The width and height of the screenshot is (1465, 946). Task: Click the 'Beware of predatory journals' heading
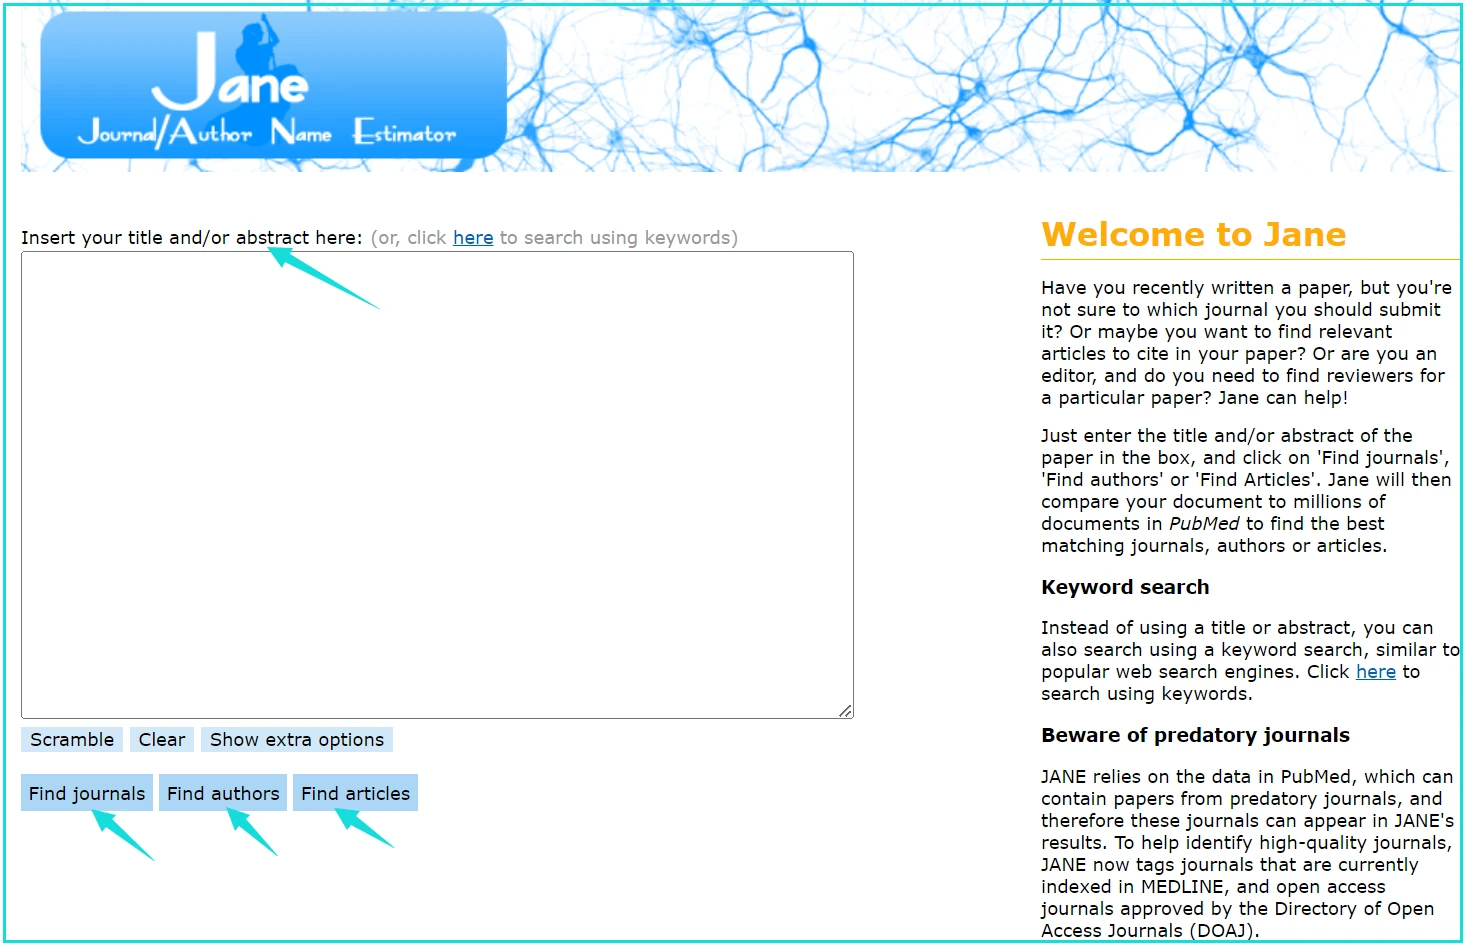1195,735
